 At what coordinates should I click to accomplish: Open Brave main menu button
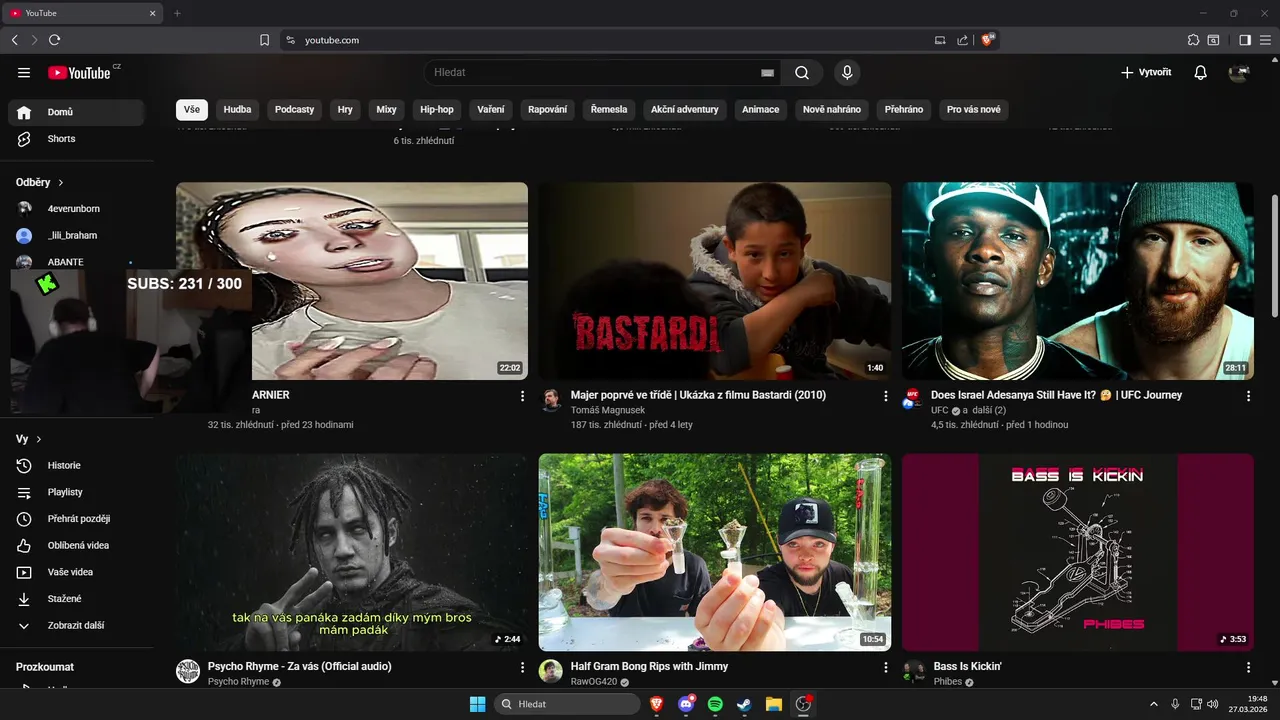1265,40
